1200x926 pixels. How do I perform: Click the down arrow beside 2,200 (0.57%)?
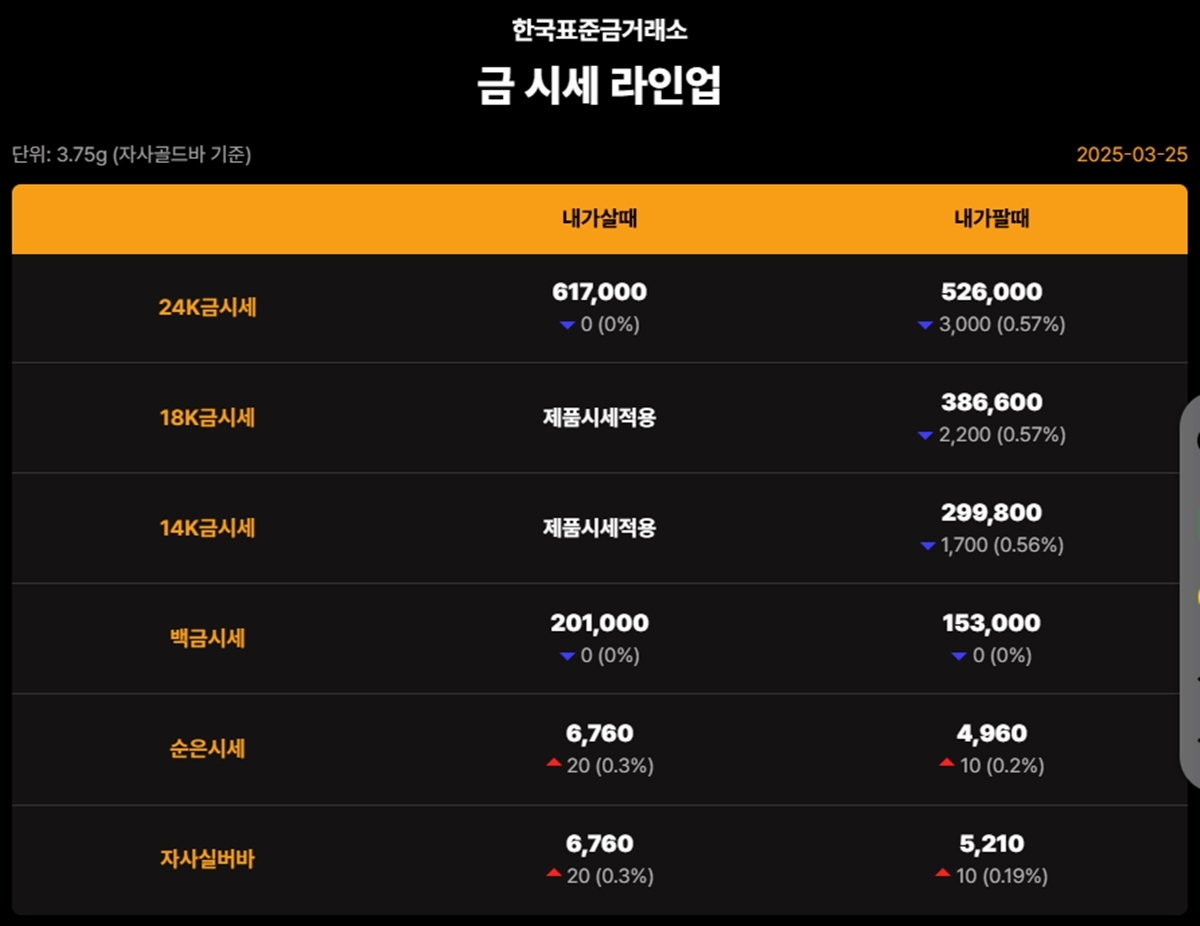click(x=925, y=436)
